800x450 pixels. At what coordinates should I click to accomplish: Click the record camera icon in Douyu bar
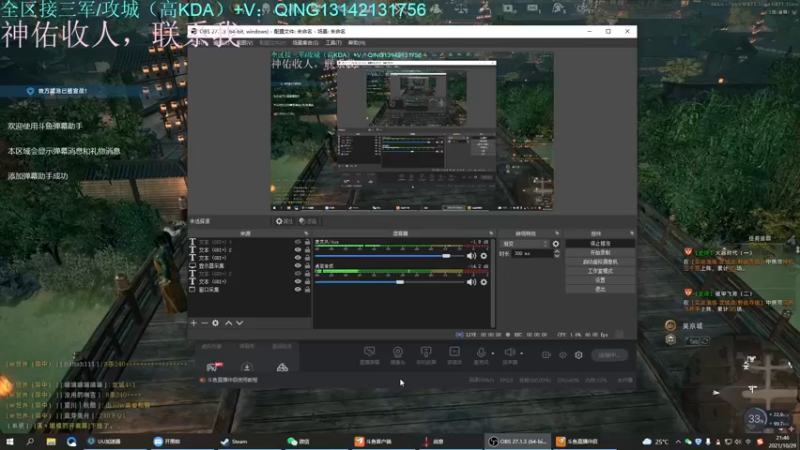[546, 355]
